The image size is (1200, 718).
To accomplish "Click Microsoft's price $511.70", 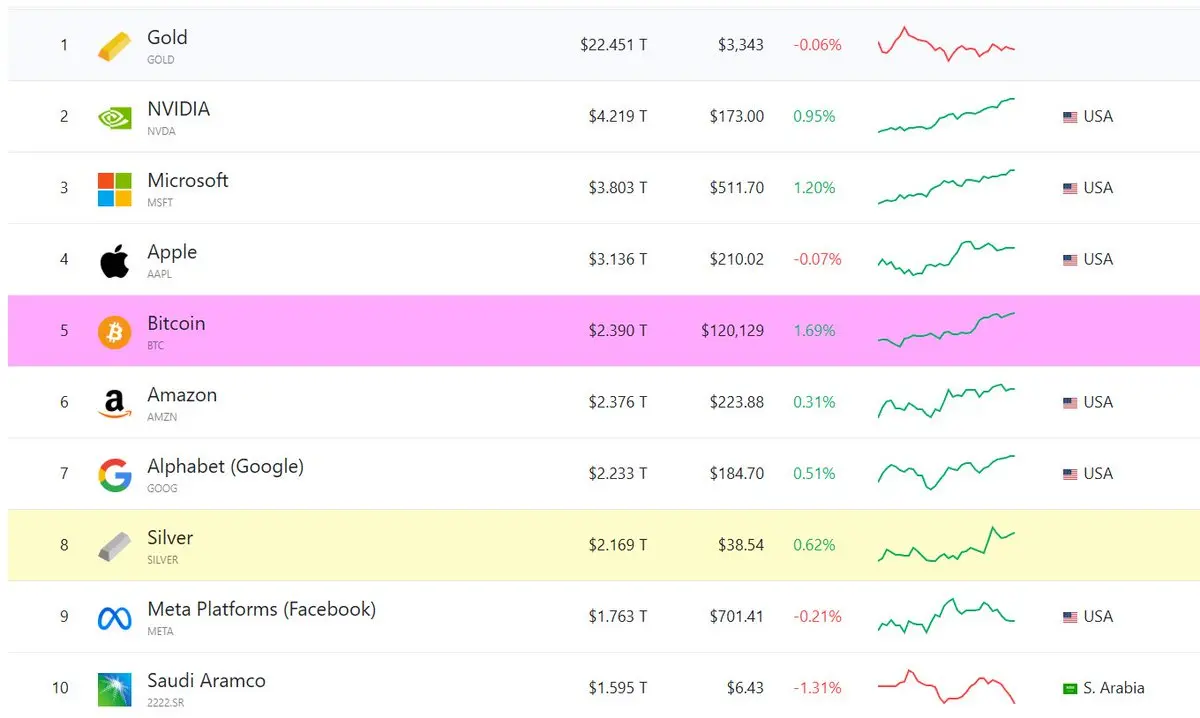I will point(737,188).
